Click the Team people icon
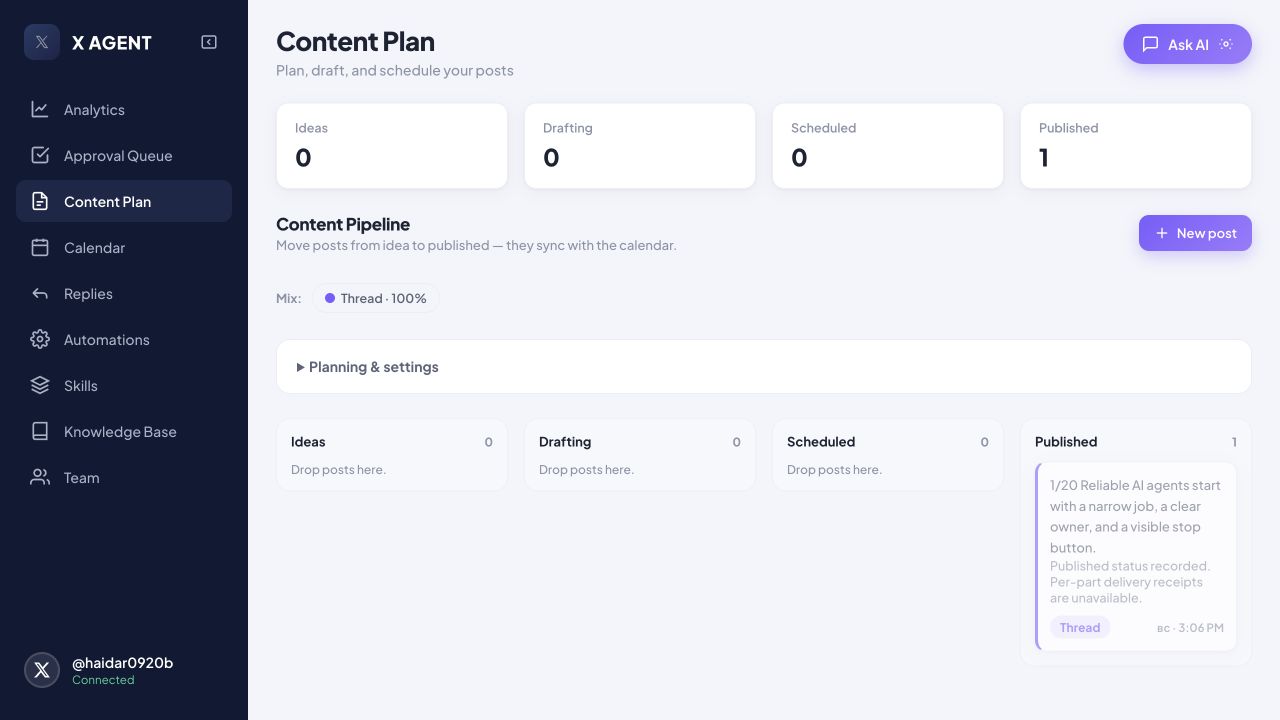The height and width of the screenshot is (720, 1280). (40, 478)
